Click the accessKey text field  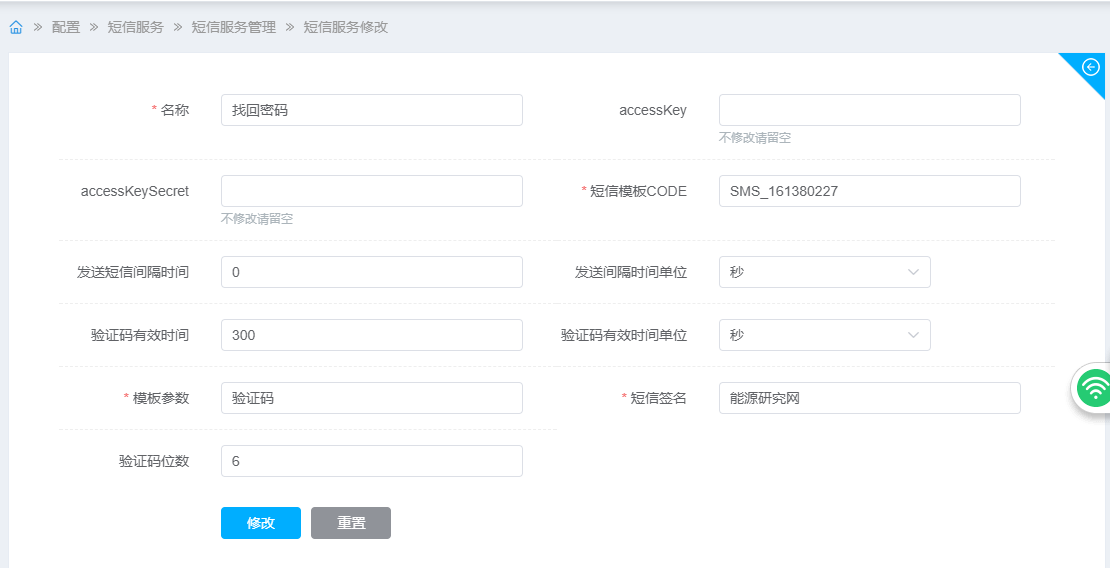point(869,110)
